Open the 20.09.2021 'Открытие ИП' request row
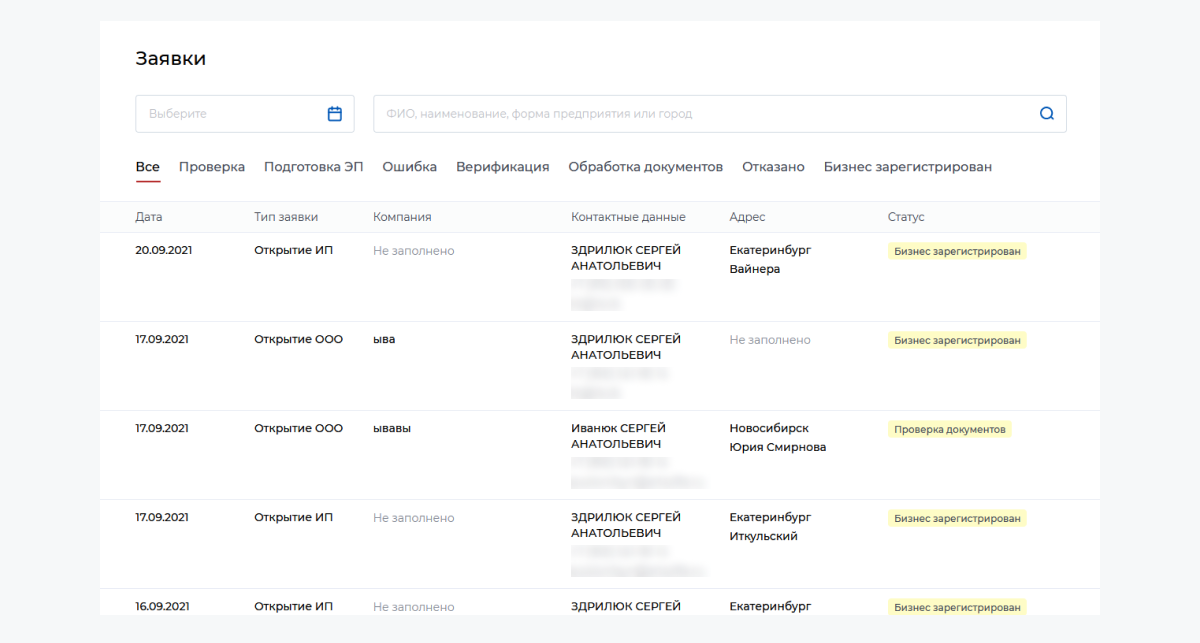 [293, 251]
